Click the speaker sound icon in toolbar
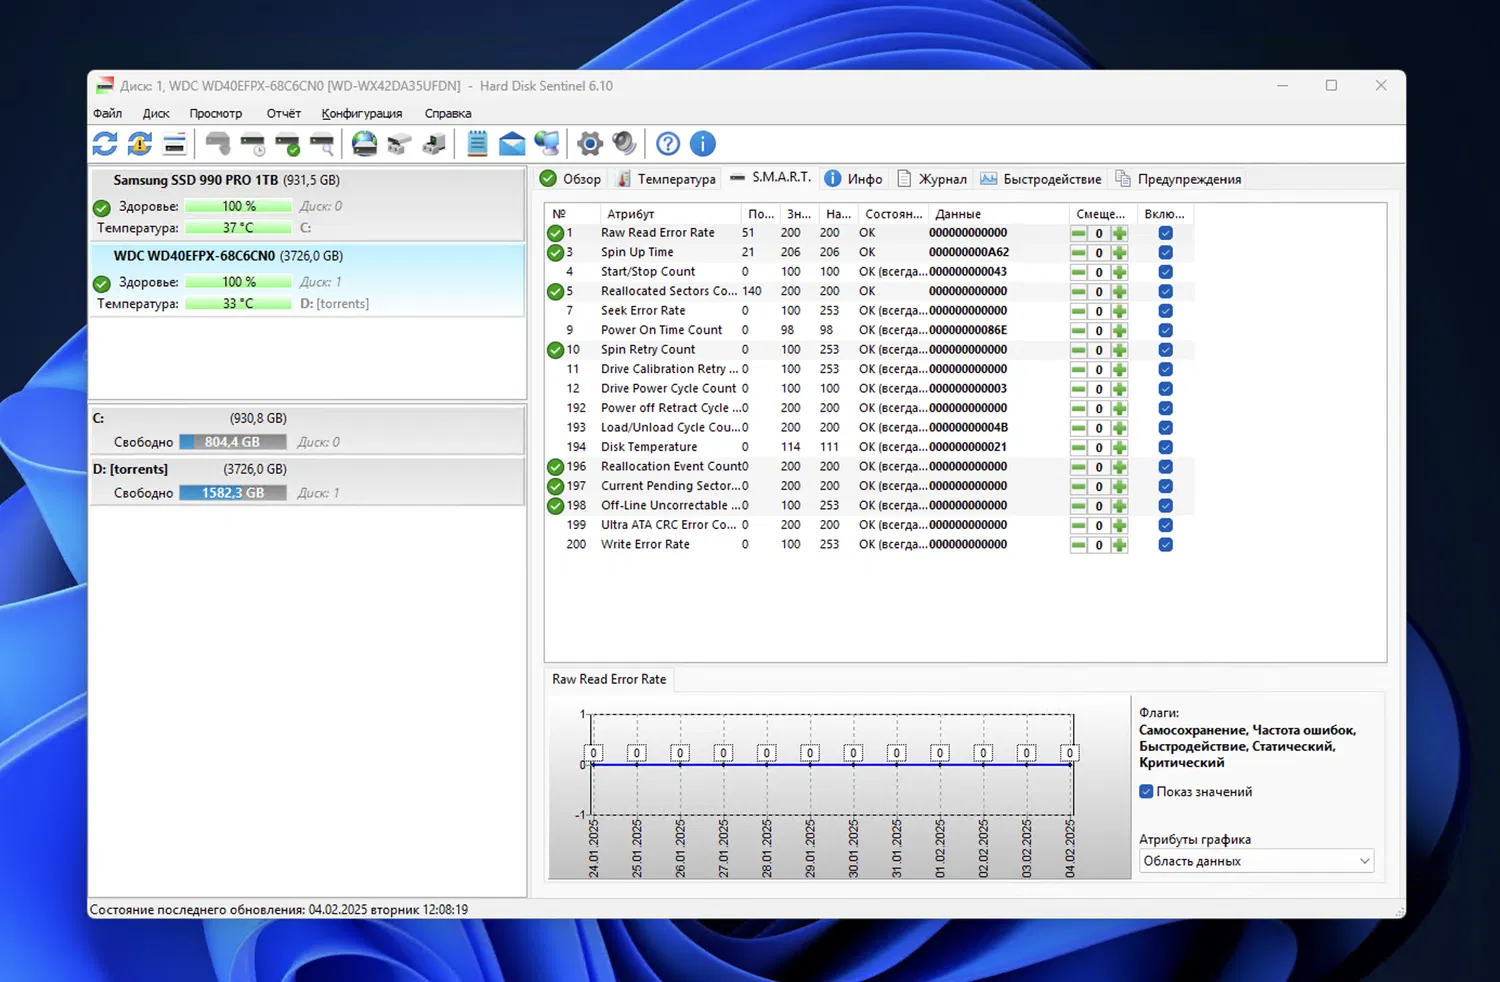Screen dimensions: 1500x982 tap(624, 144)
